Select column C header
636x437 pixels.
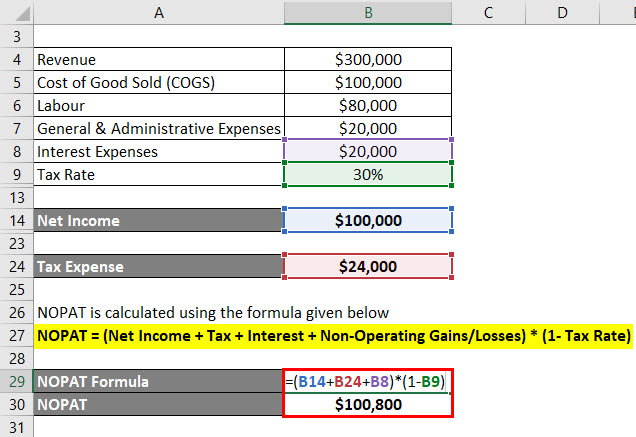coord(488,12)
